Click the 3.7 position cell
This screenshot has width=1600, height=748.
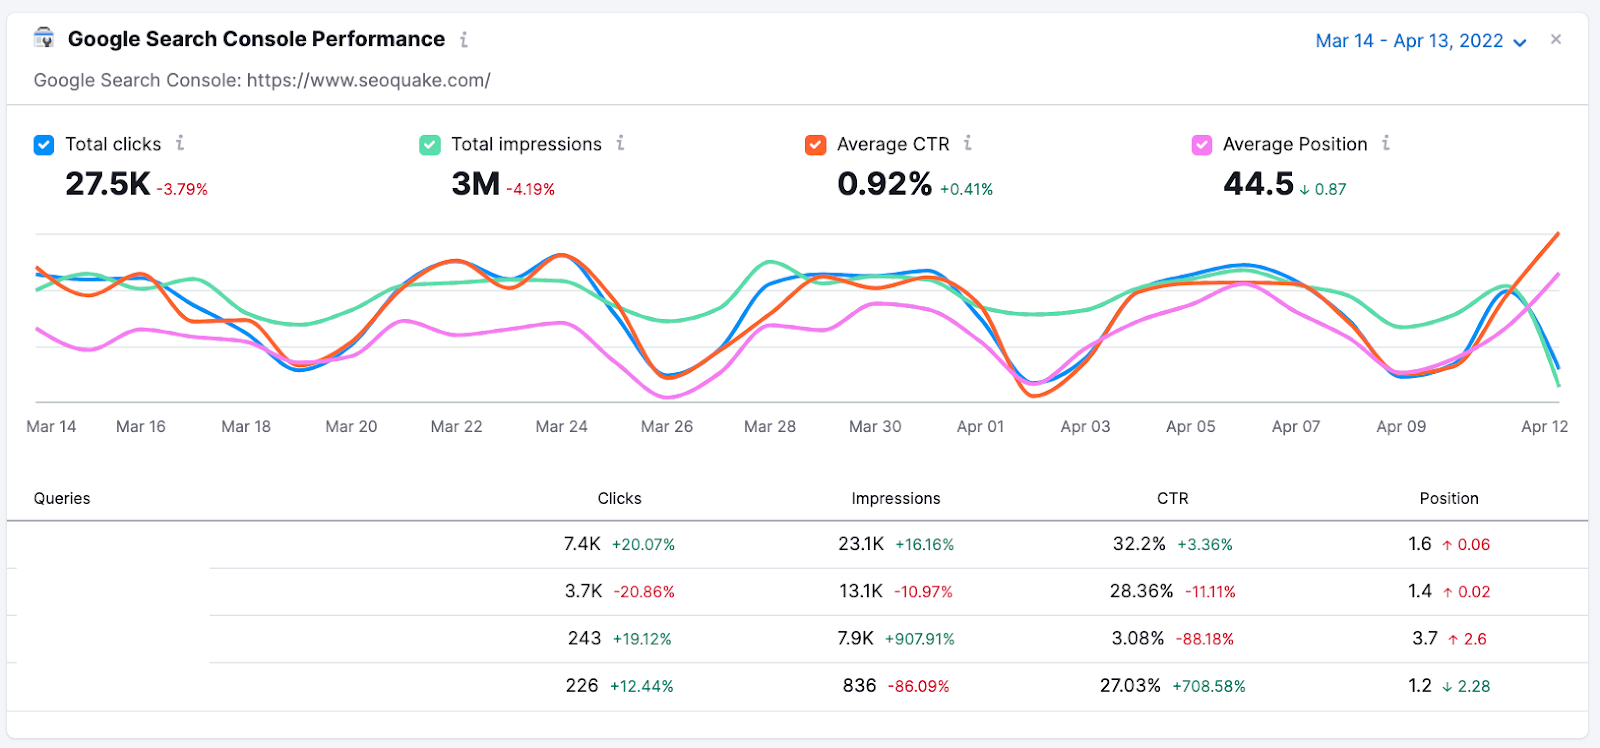[1425, 638]
